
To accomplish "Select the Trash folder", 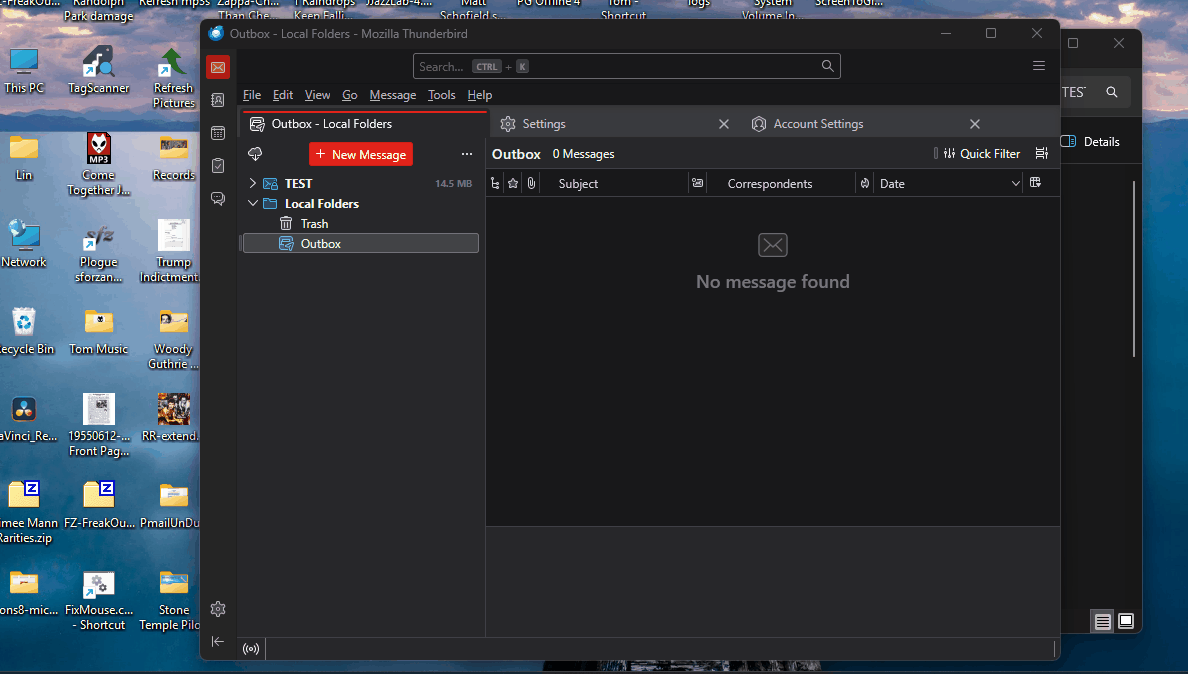I will click(x=314, y=224).
